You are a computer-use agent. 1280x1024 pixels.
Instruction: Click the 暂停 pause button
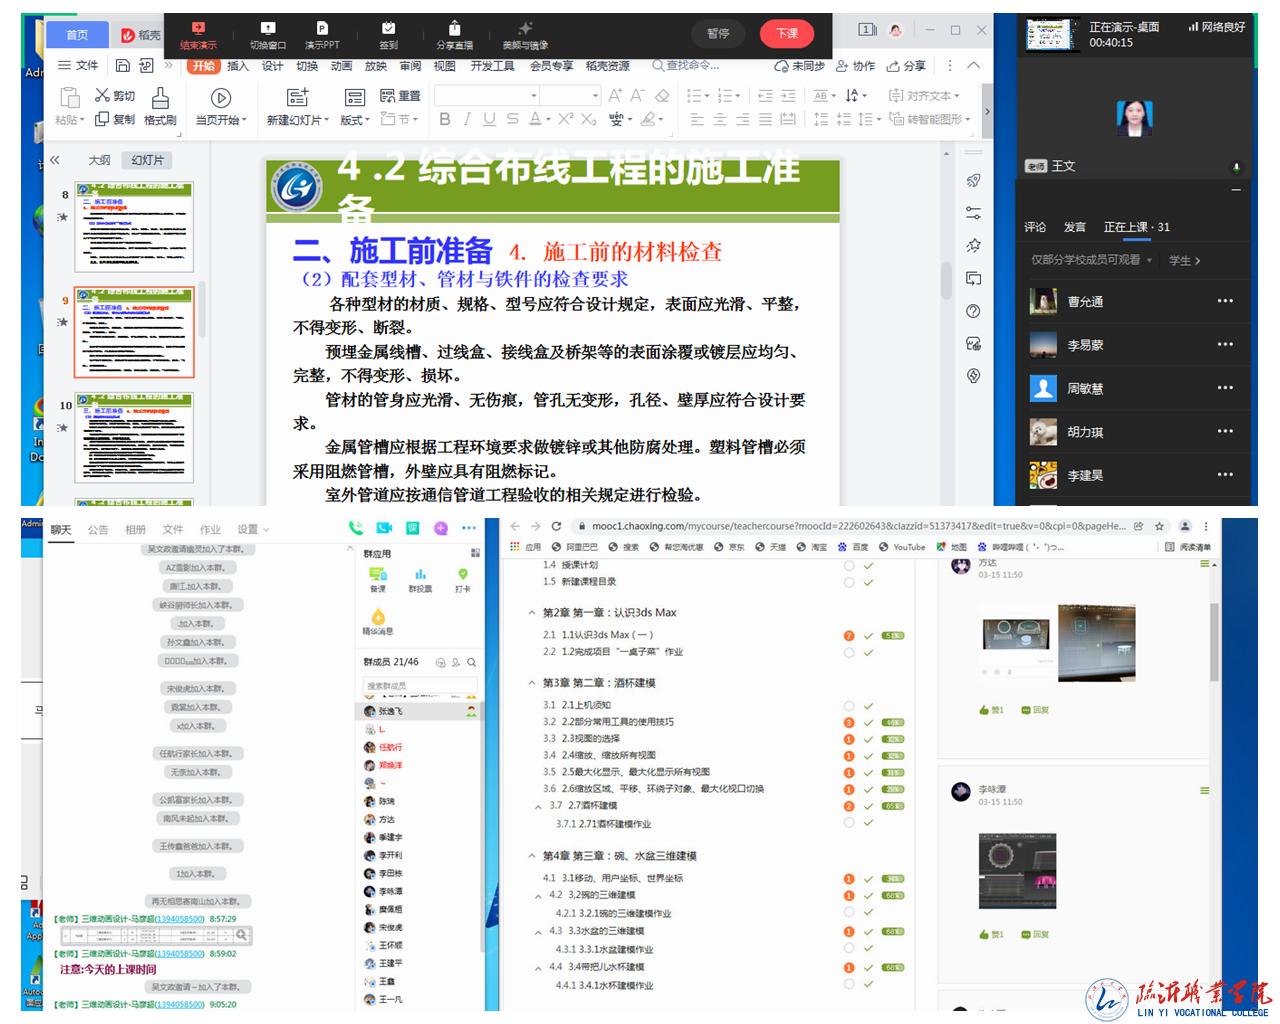(718, 33)
